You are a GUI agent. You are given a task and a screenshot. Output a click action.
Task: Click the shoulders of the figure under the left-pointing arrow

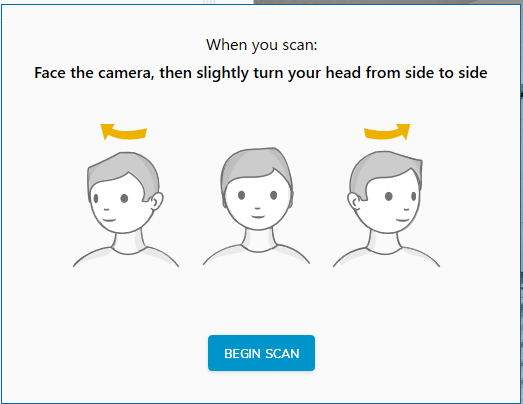(x=126, y=257)
